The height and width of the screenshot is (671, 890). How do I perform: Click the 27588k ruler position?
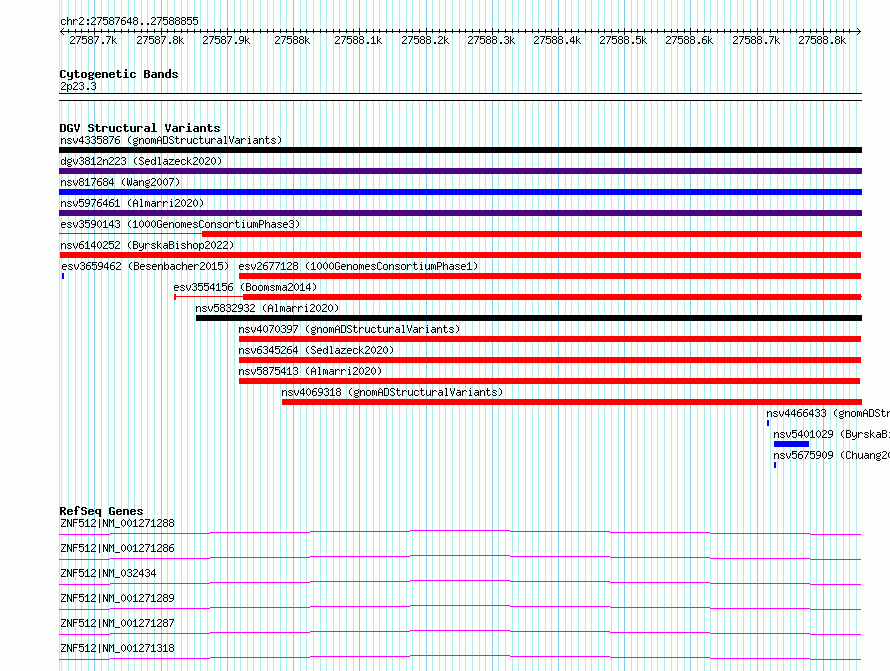point(292,40)
